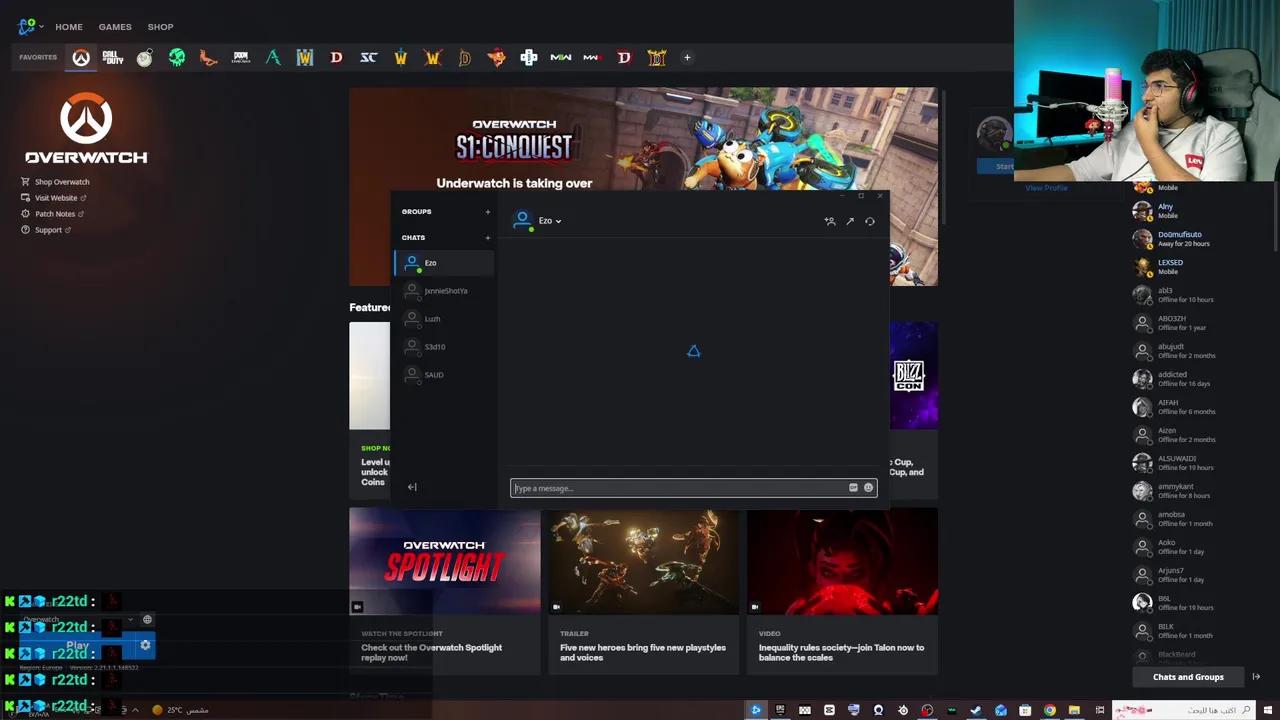Go to the GAMES tab
Image resolution: width=1280 pixels, height=720 pixels.
point(115,27)
